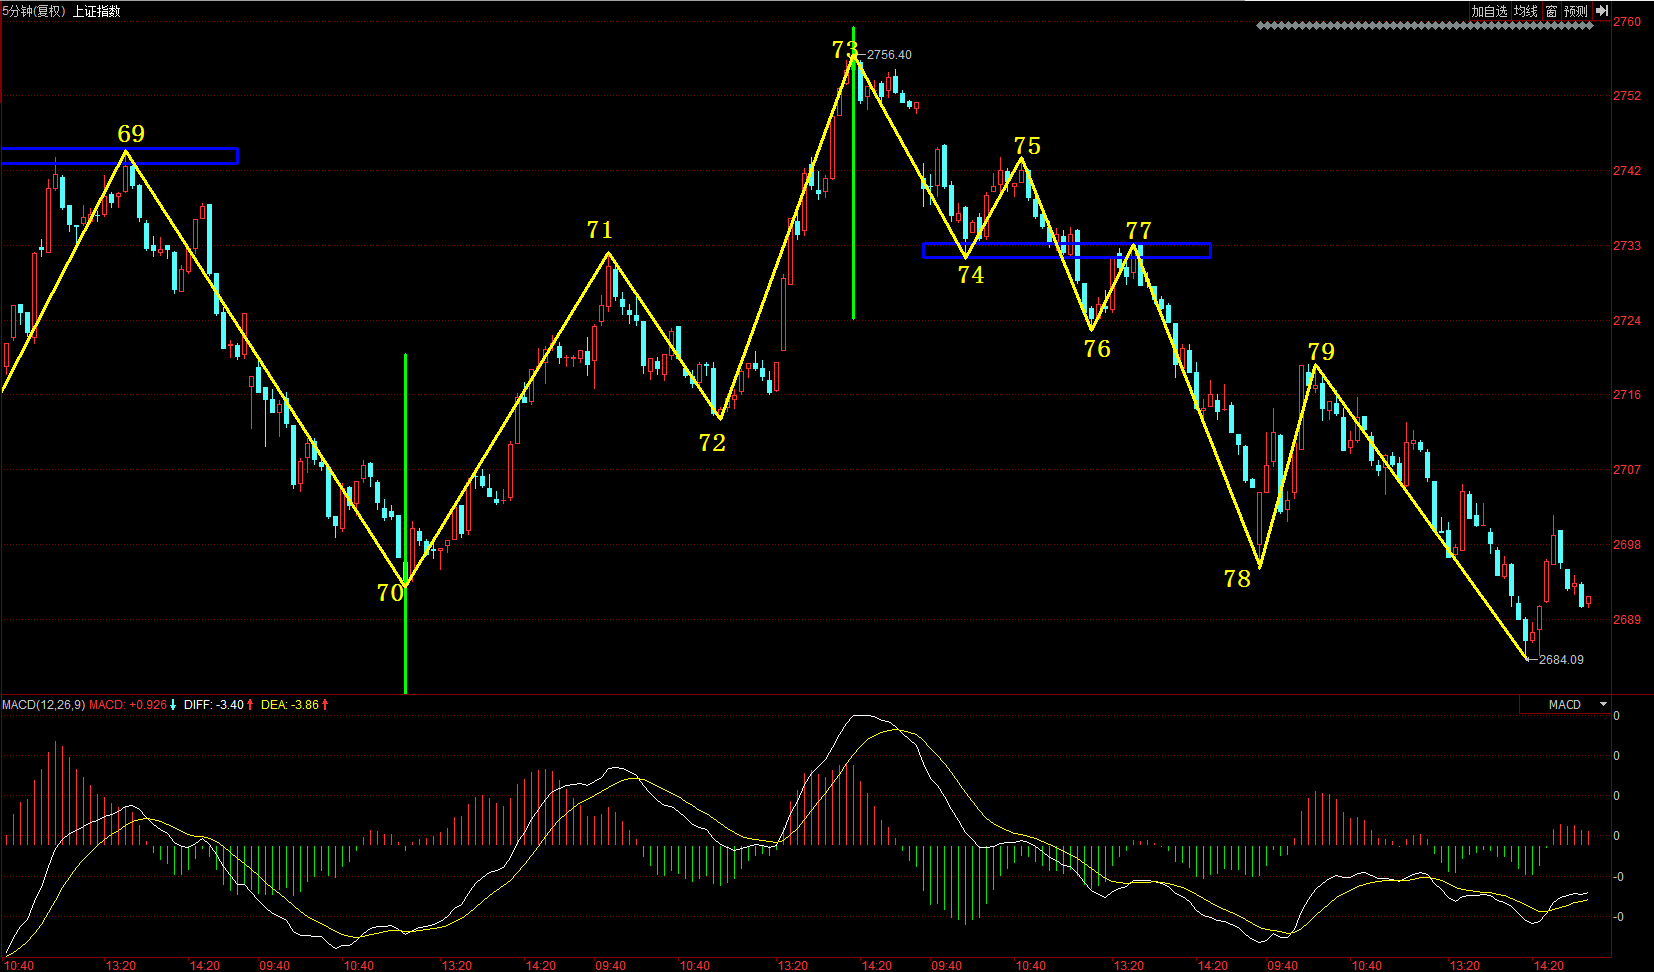Click the 上证指数 index name
The width and height of the screenshot is (1654, 972).
tap(96, 11)
